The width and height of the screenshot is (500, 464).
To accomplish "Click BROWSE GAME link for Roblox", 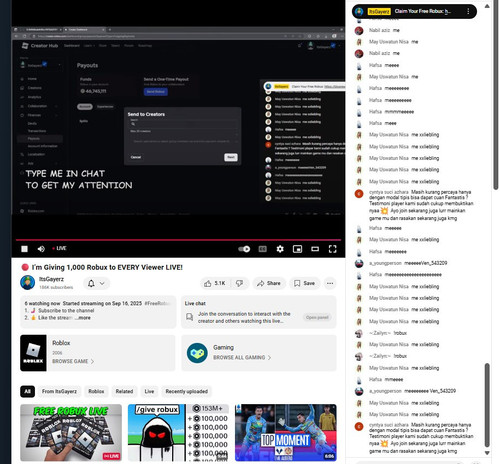I will pyautogui.click(x=73, y=361).
